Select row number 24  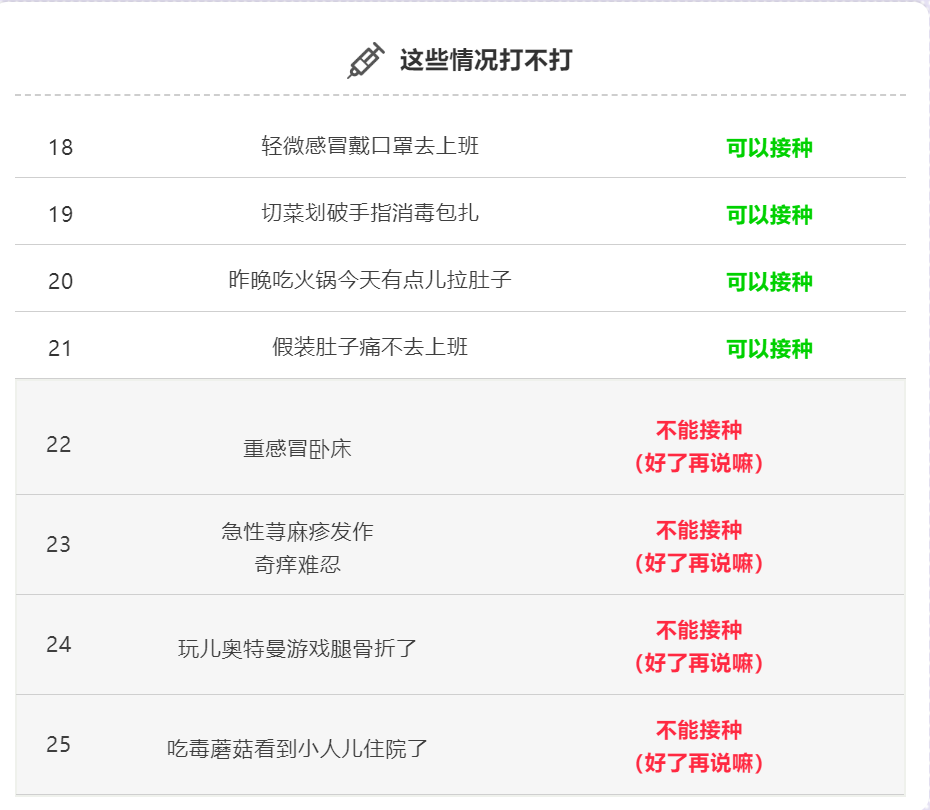pyautogui.click(x=59, y=644)
